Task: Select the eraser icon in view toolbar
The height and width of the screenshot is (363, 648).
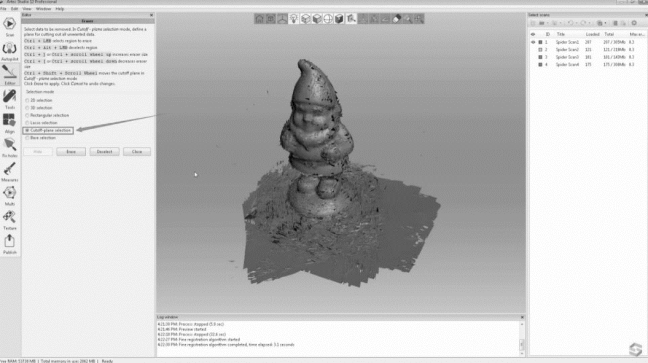Action: 396,19
